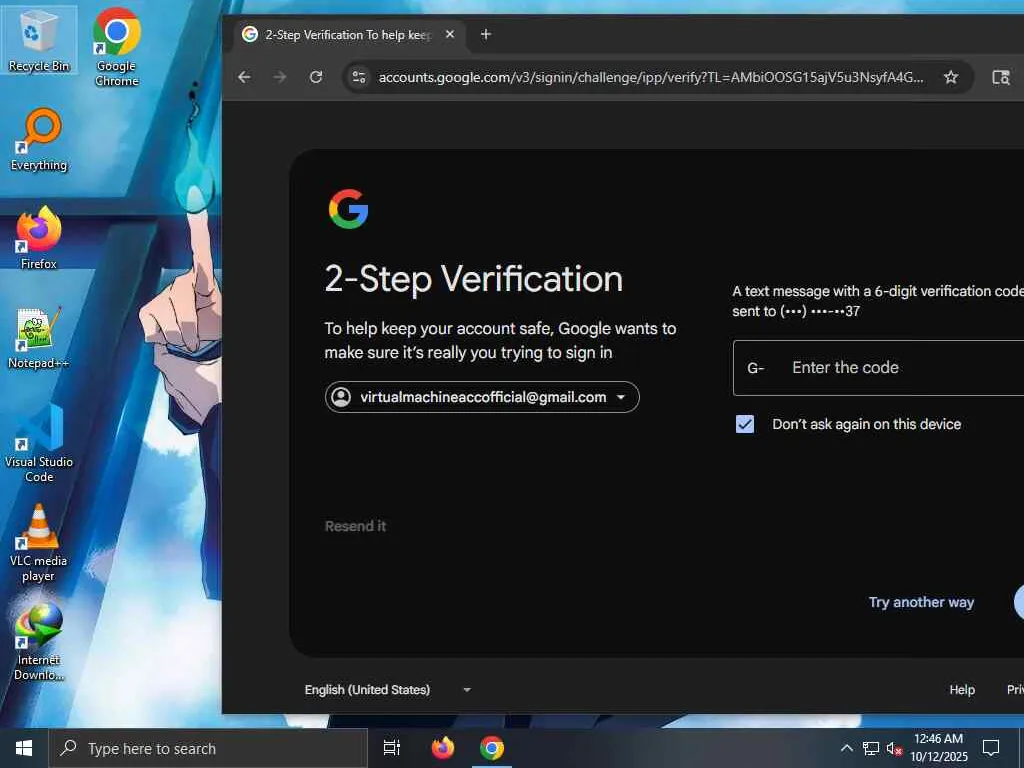Select the 2-Step Verification browser tab
Viewport: 1024px width, 768px height.
[x=349, y=35]
